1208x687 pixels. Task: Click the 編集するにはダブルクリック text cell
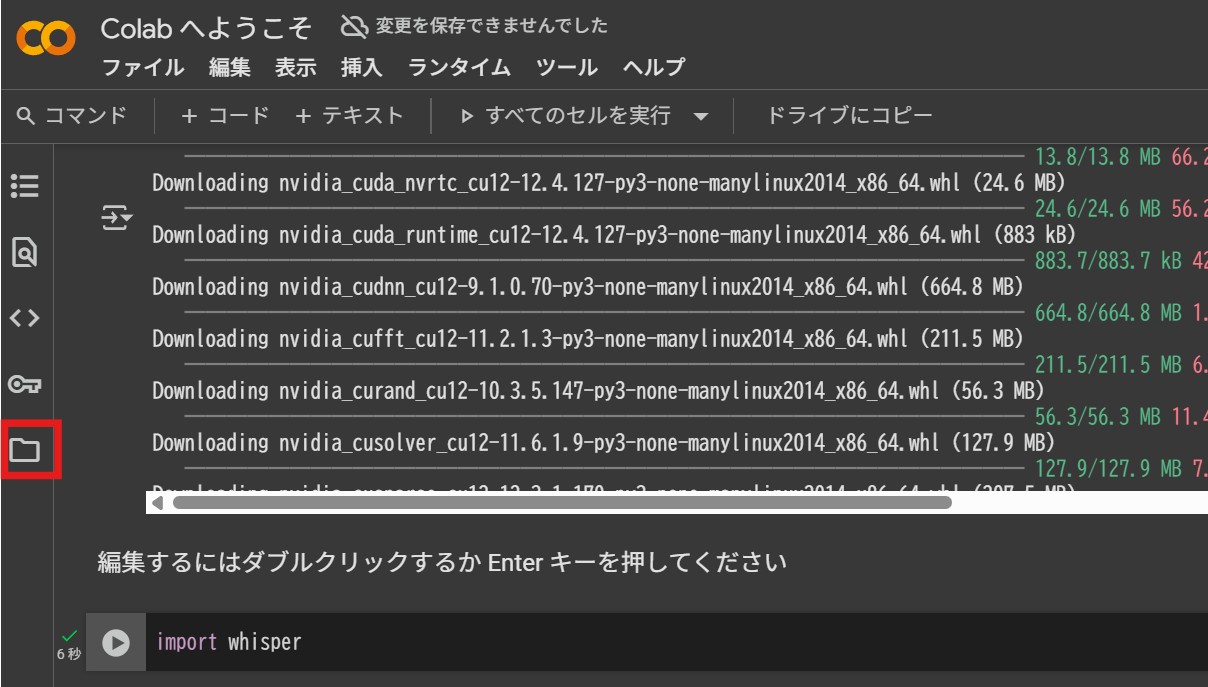(442, 562)
